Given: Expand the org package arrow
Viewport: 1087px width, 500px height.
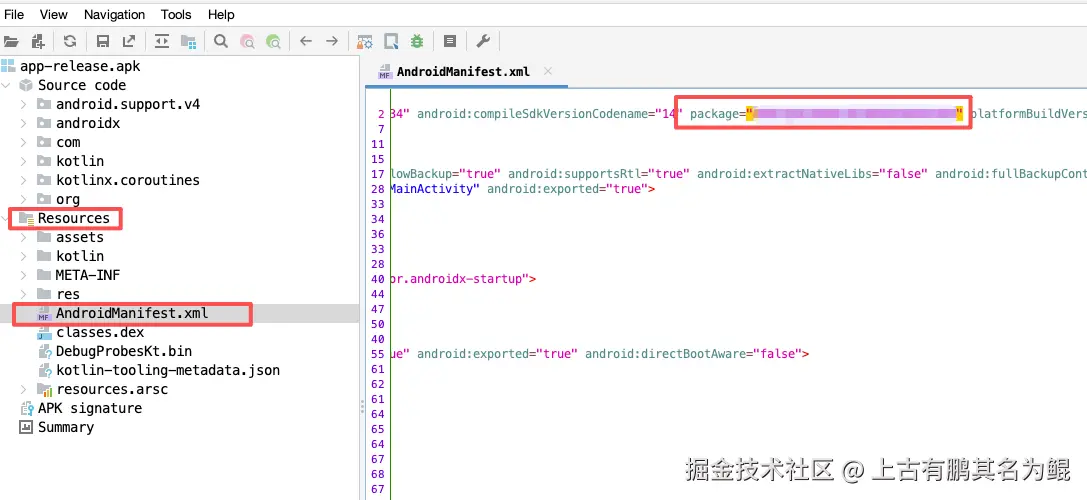Looking at the screenshot, I should click(x=24, y=199).
